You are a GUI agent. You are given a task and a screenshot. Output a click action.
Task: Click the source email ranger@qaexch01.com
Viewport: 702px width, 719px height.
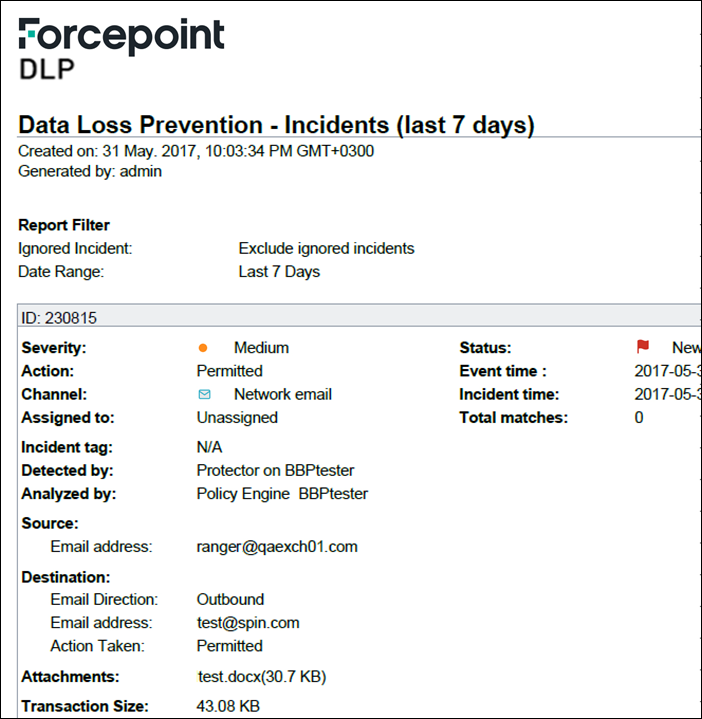click(x=277, y=546)
